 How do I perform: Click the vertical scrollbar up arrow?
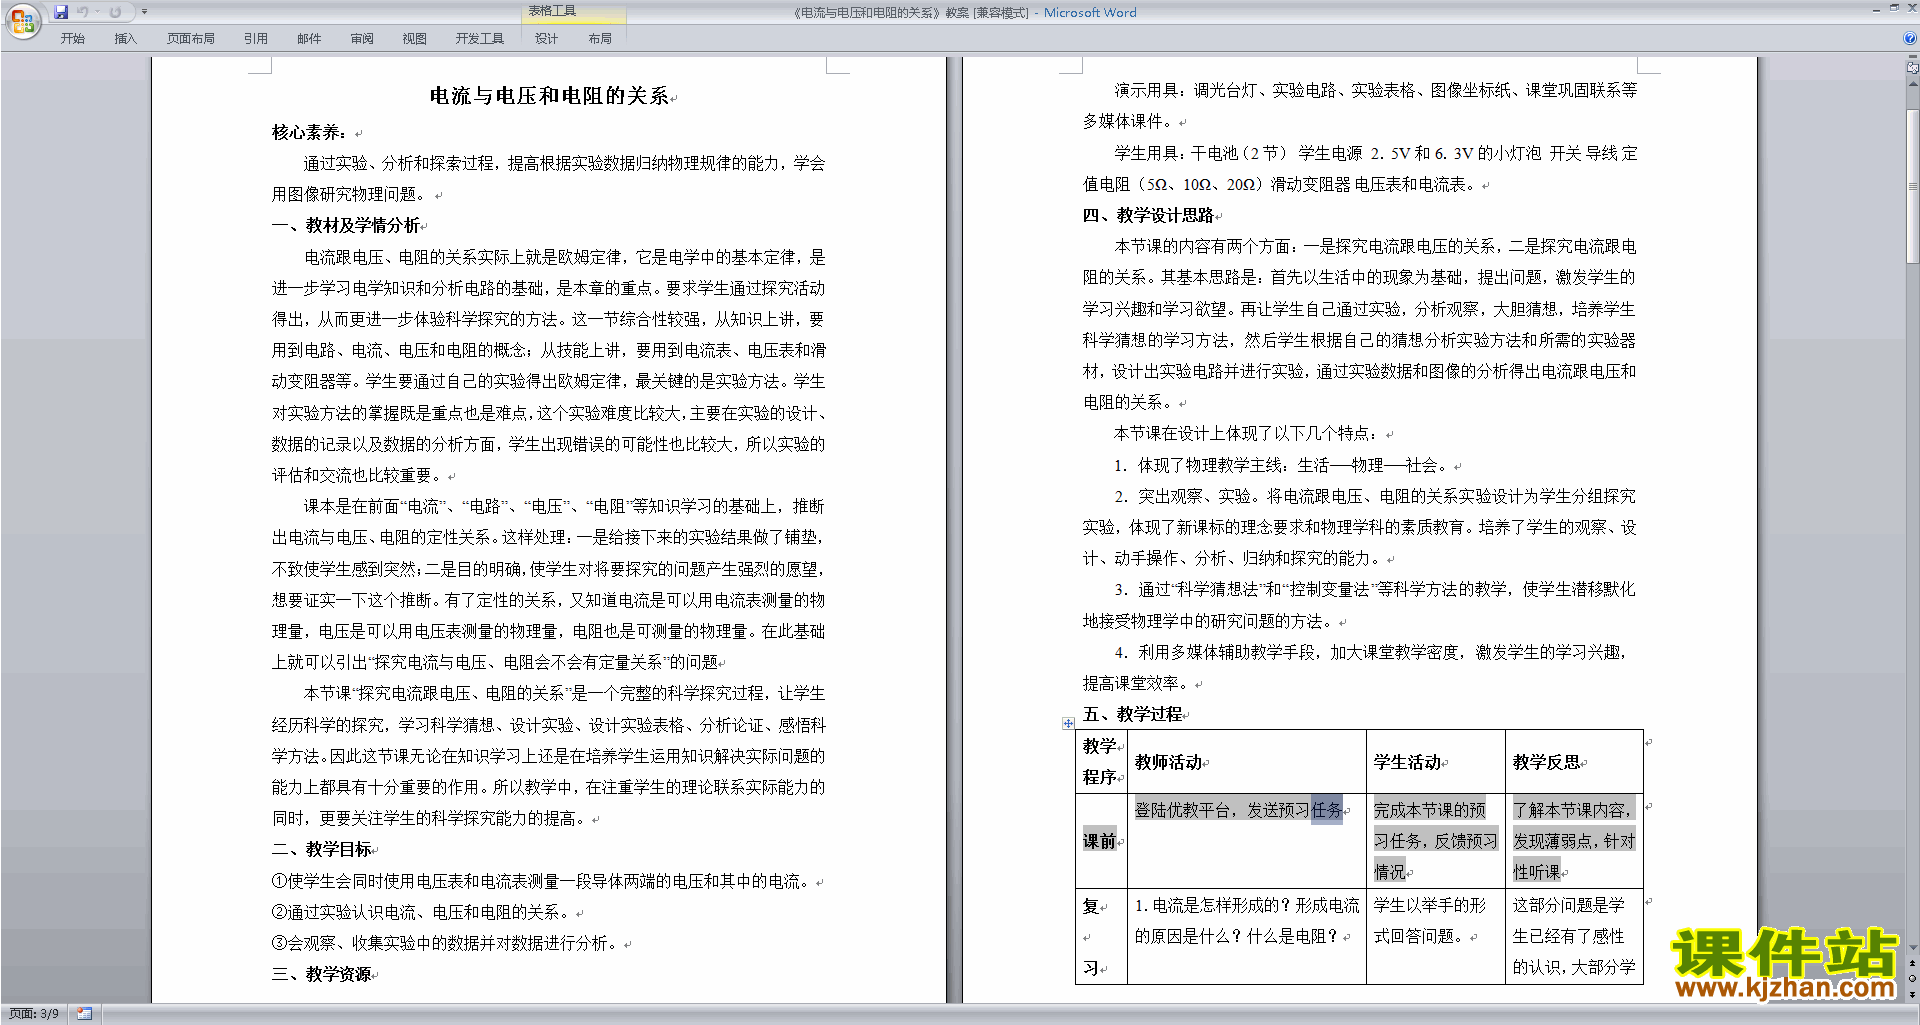(x=1913, y=83)
